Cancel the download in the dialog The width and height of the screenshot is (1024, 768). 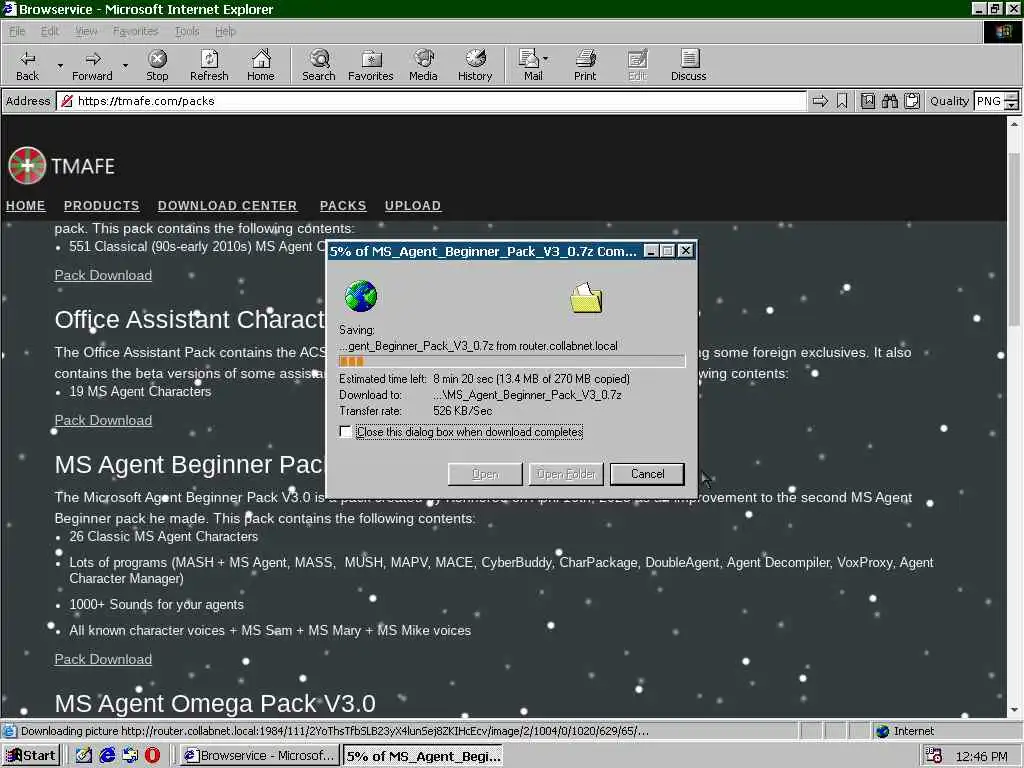tap(647, 474)
